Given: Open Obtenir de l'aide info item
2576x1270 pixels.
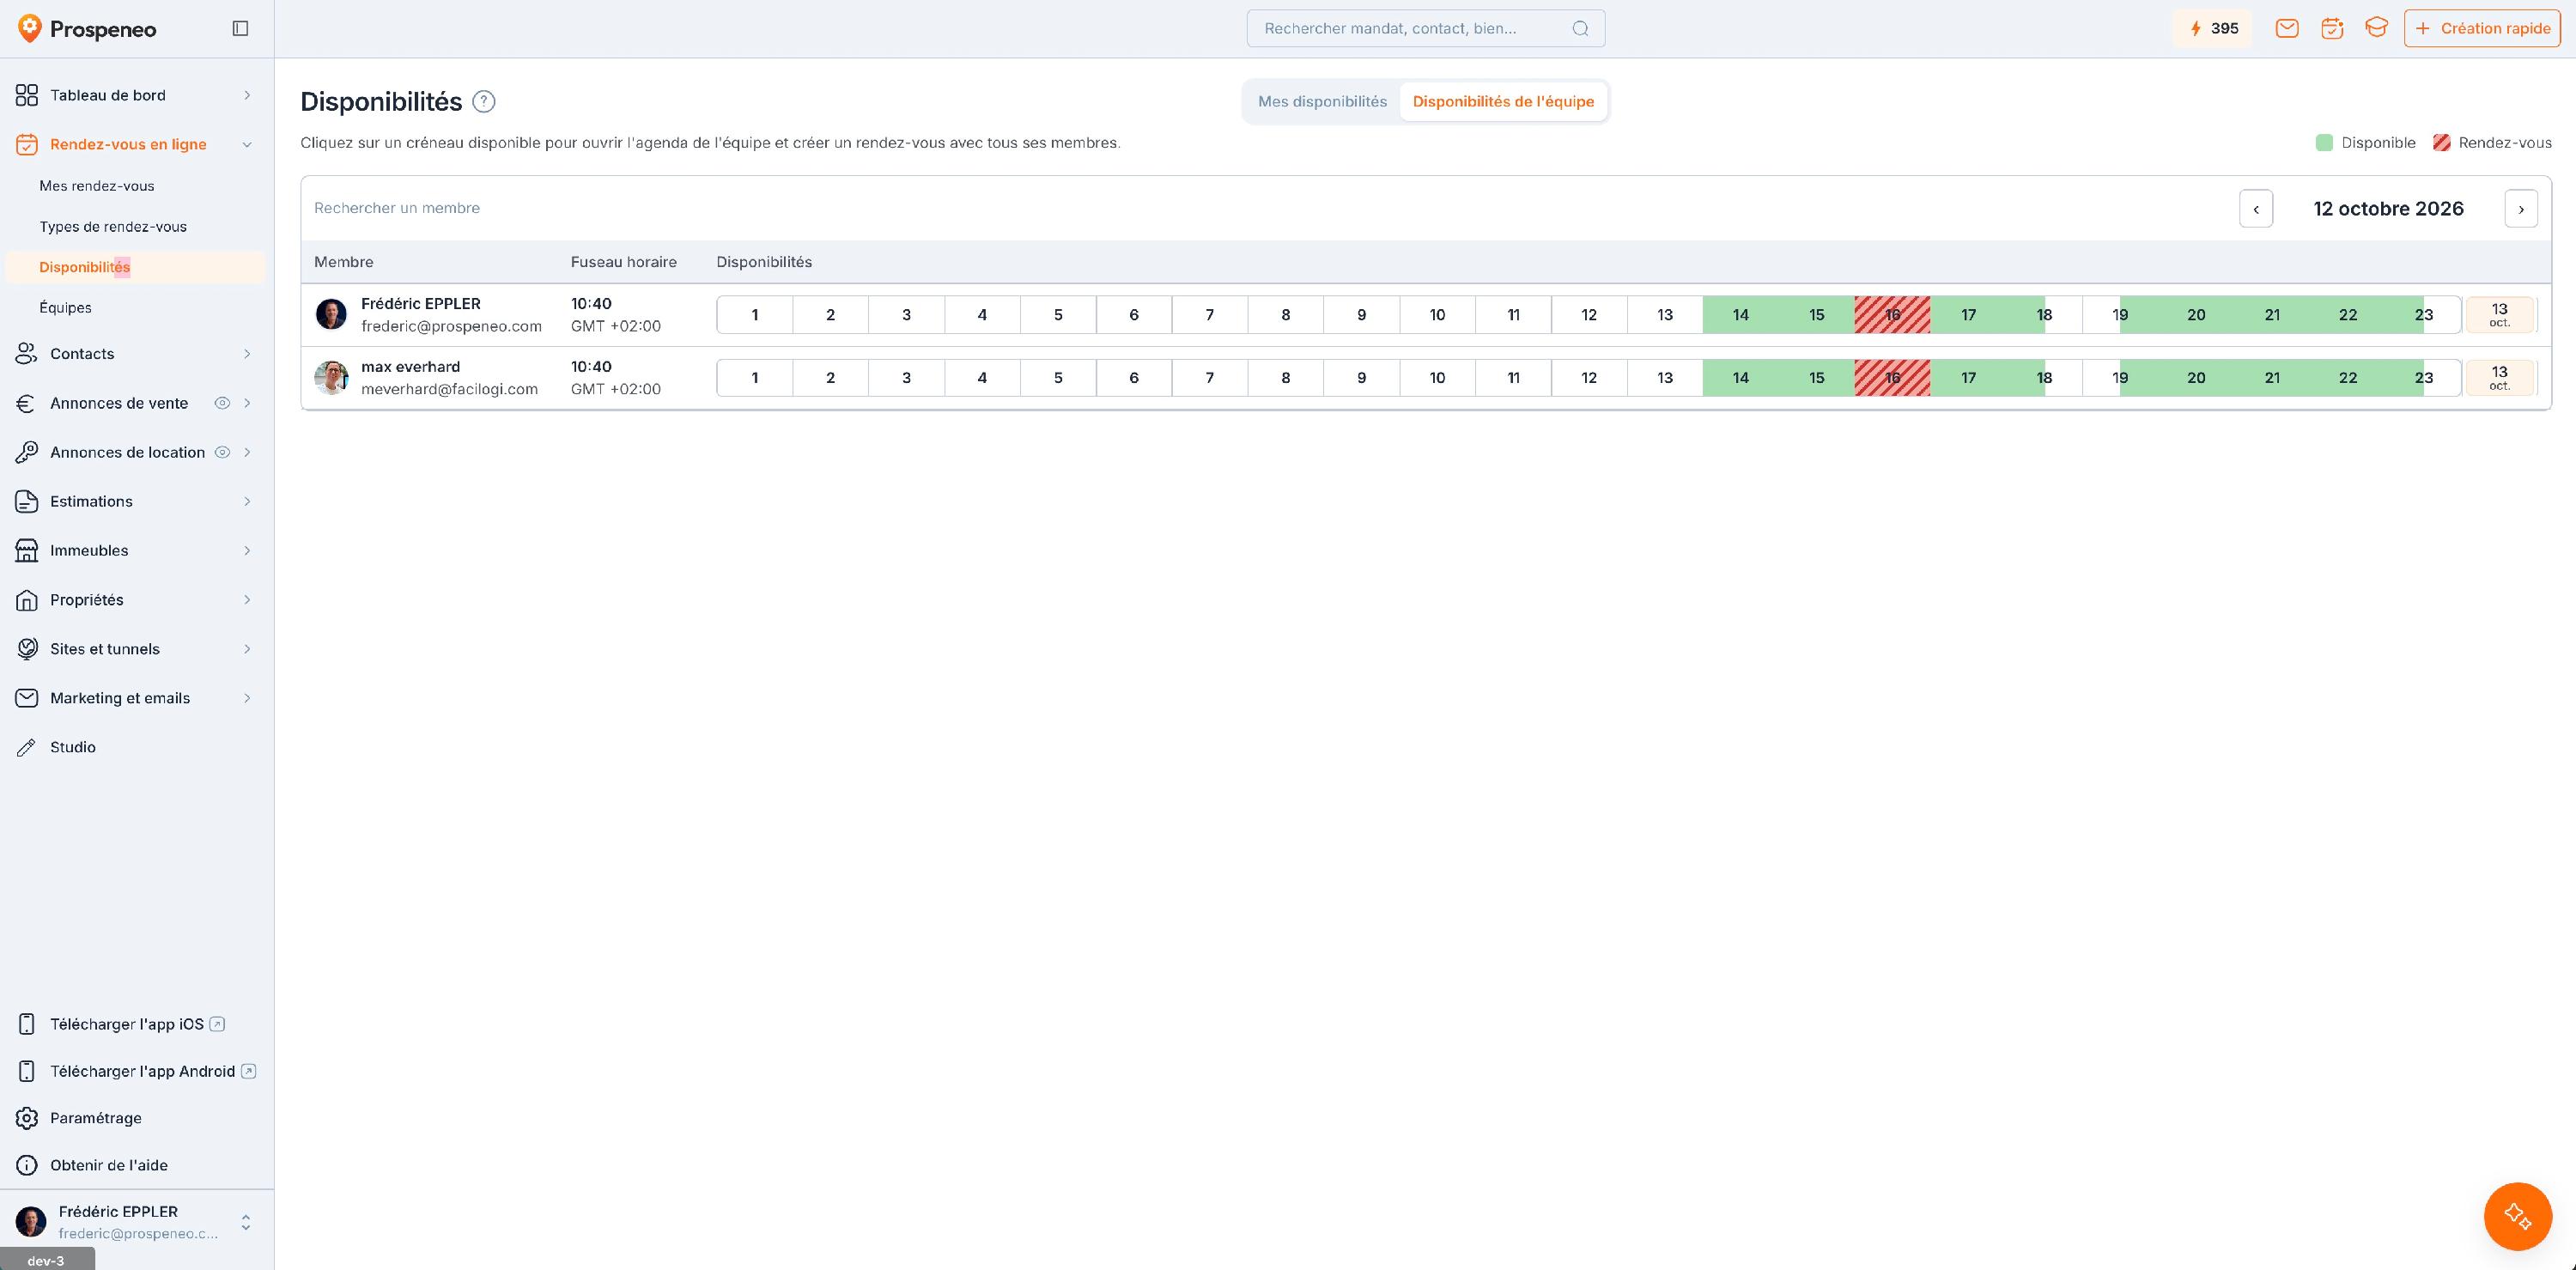Looking at the screenshot, I should pyautogui.click(x=137, y=1165).
